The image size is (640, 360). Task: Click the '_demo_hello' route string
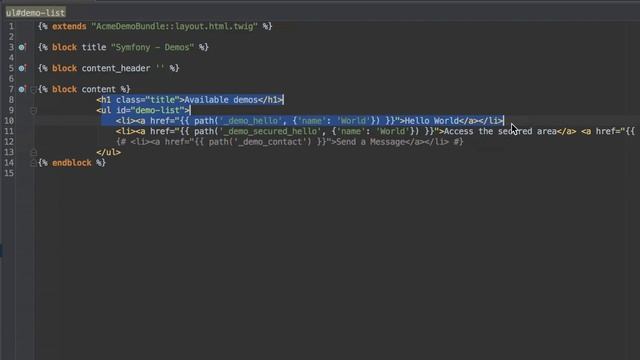click(x=251, y=121)
